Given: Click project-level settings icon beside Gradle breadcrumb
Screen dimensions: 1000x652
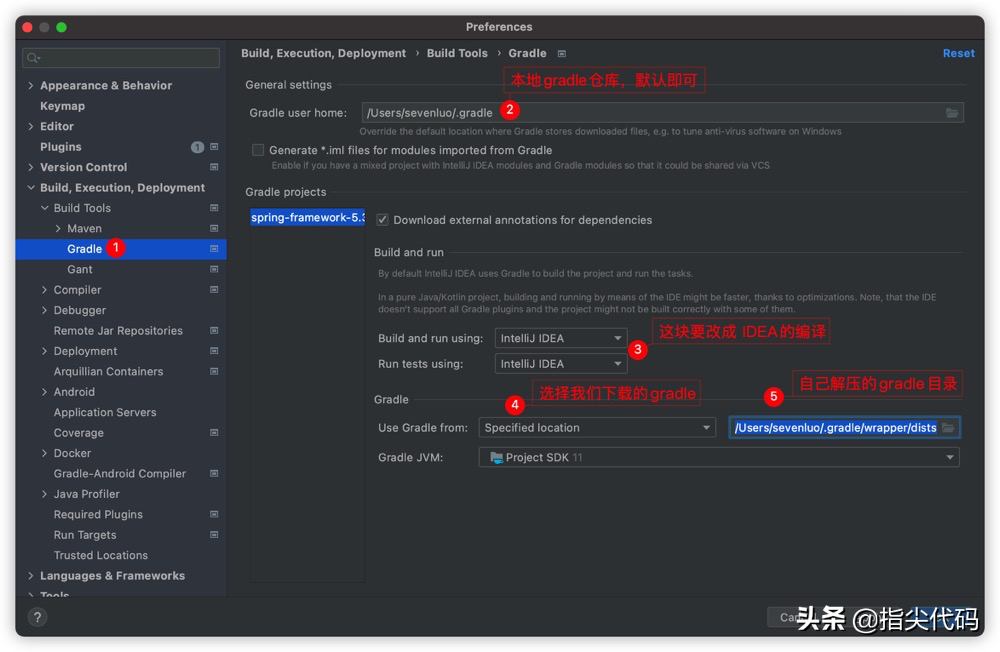Looking at the screenshot, I should tap(562, 54).
